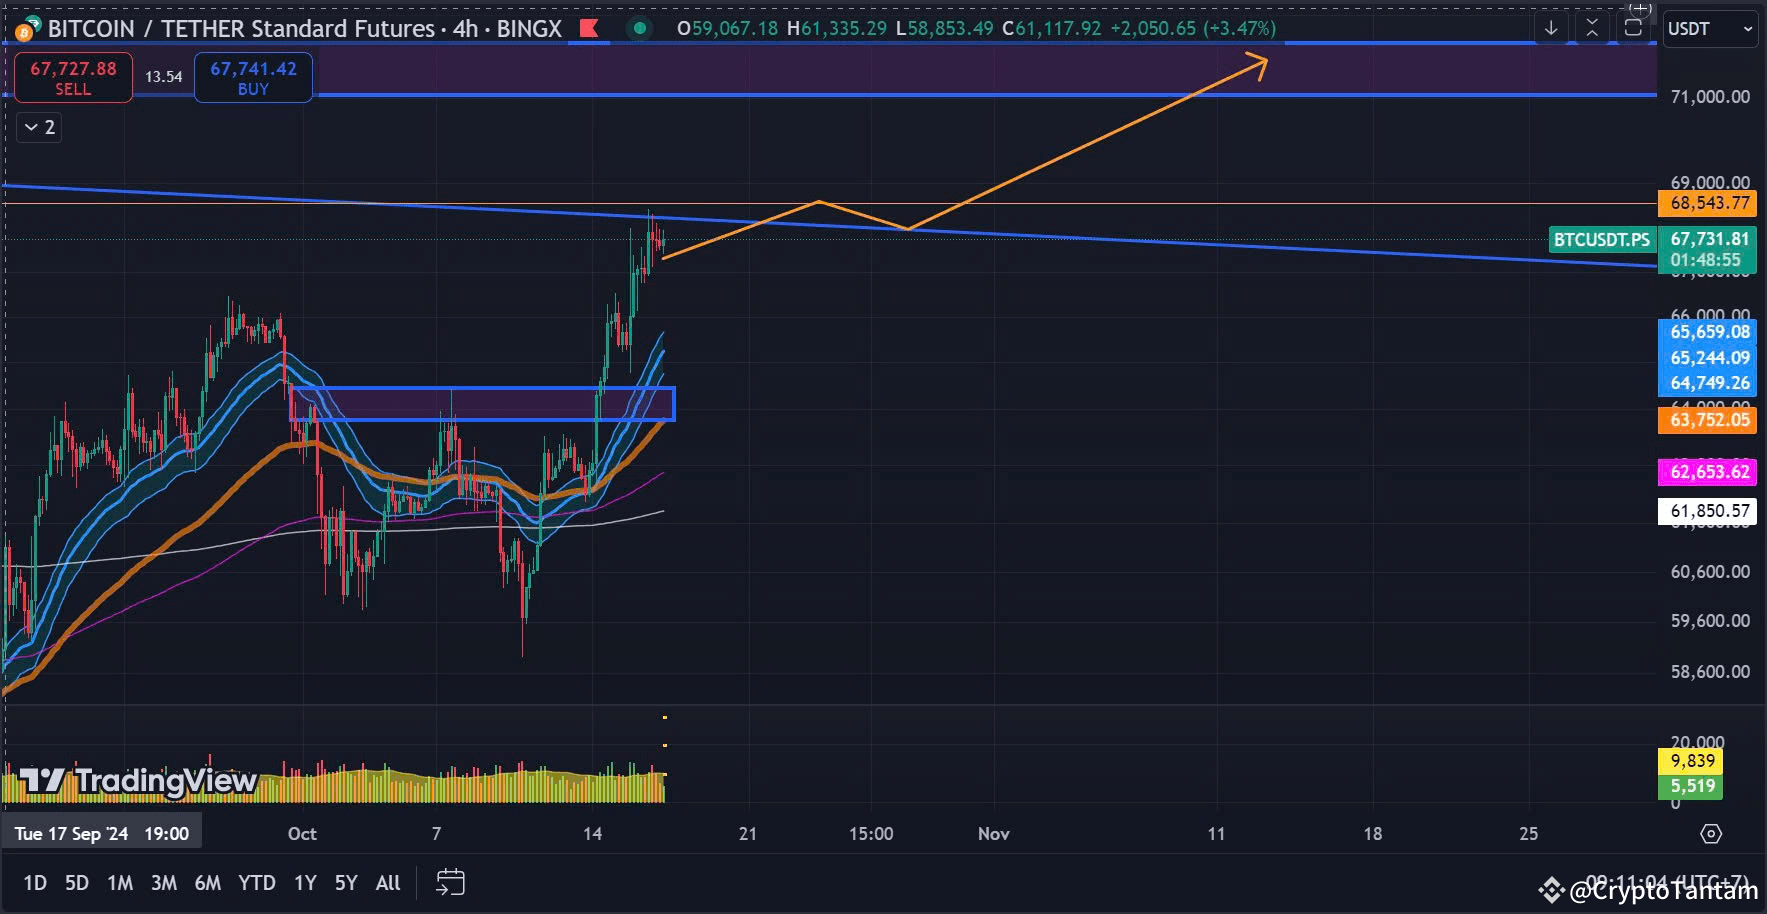Click the orange 68,543.77 price label
This screenshot has height=914, width=1767.
click(1708, 203)
